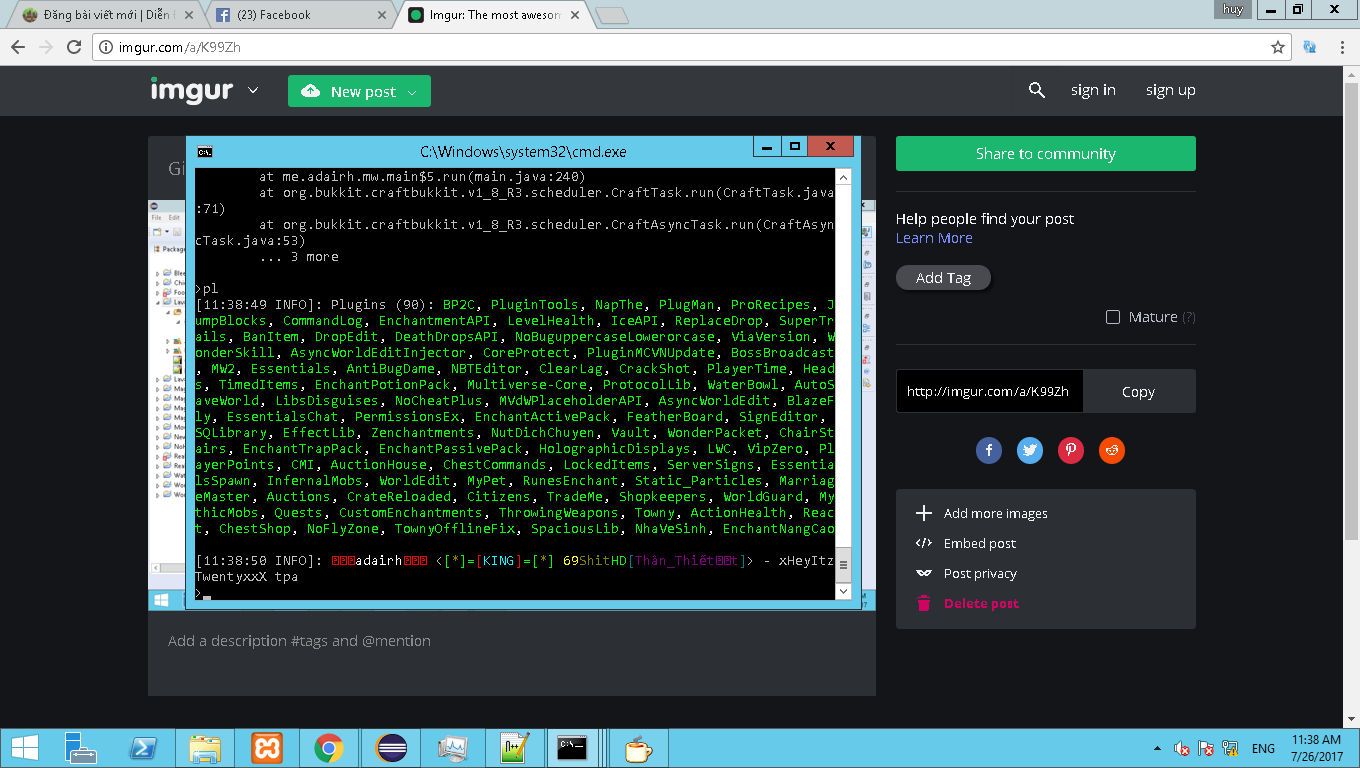Click the Delete post option
This screenshot has height=768, width=1360.
point(981,603)
